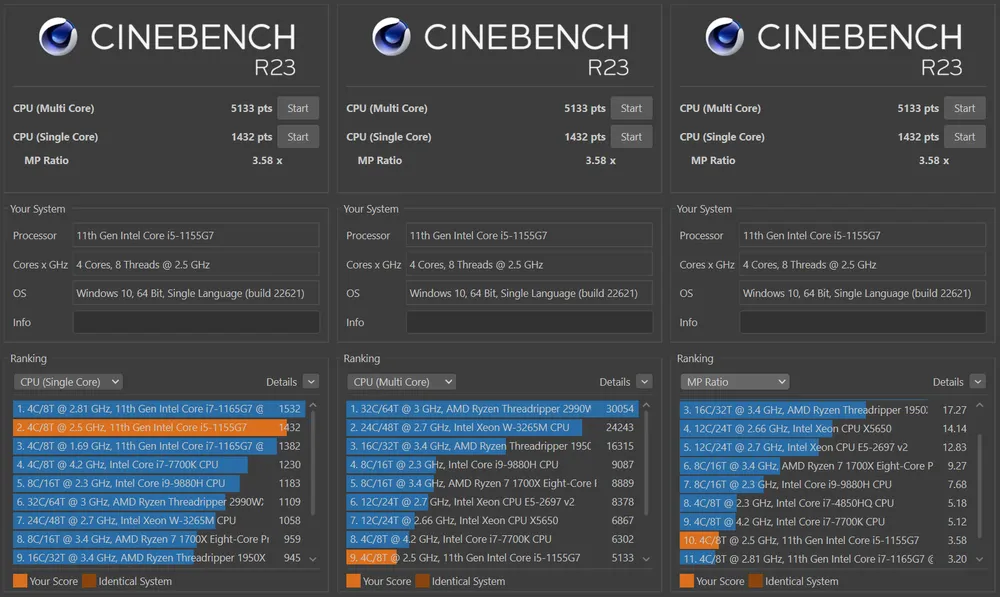Start the CPU (Single Core) test in middle panel
The width and height of the screenshot is (1000, 597).
click(631, 137)
